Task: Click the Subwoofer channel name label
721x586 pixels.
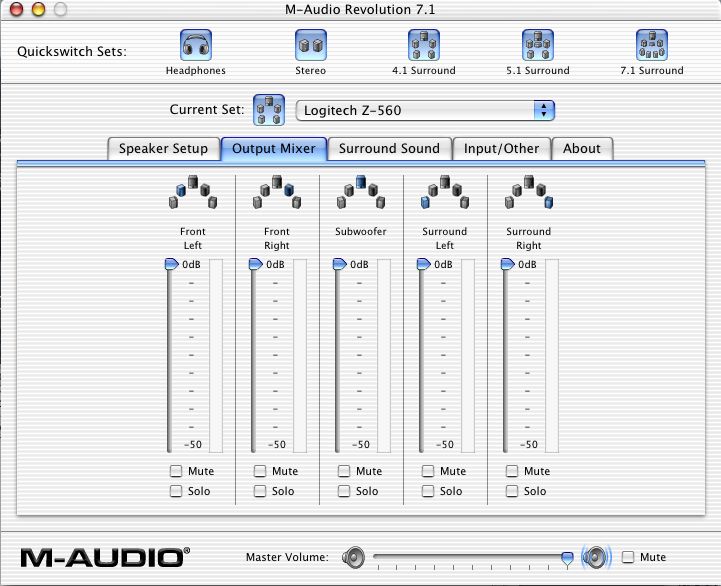Action: click(x=361, y=231)
